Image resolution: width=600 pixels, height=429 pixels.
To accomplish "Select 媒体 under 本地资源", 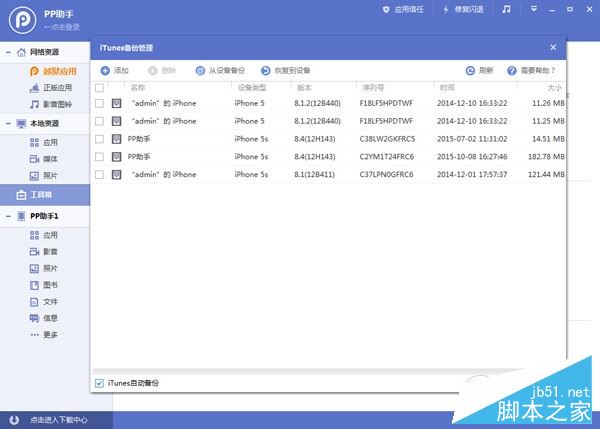I will point(44,159).
